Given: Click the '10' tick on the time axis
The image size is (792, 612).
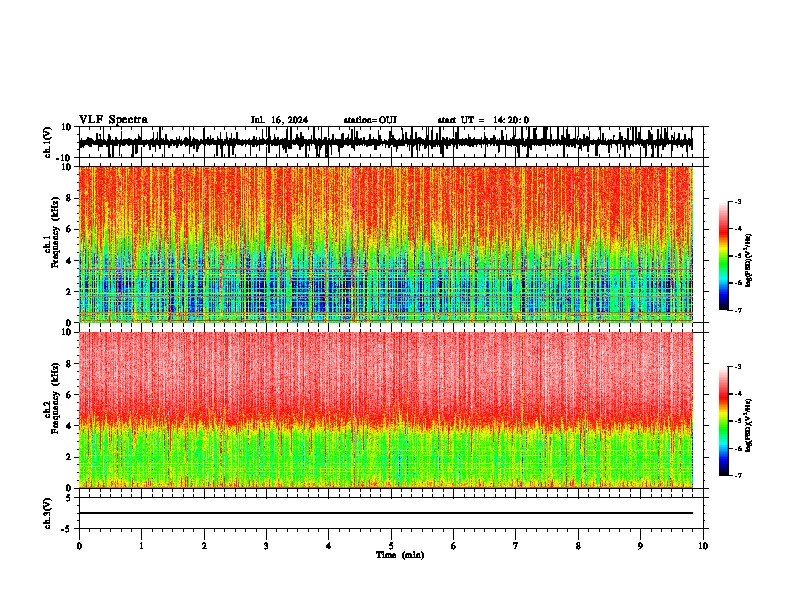Looking at the screenshot, I should (703, 546).
